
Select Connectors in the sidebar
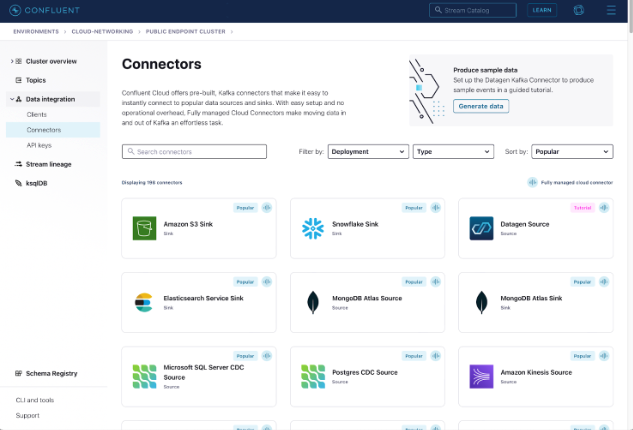[53, 130]
